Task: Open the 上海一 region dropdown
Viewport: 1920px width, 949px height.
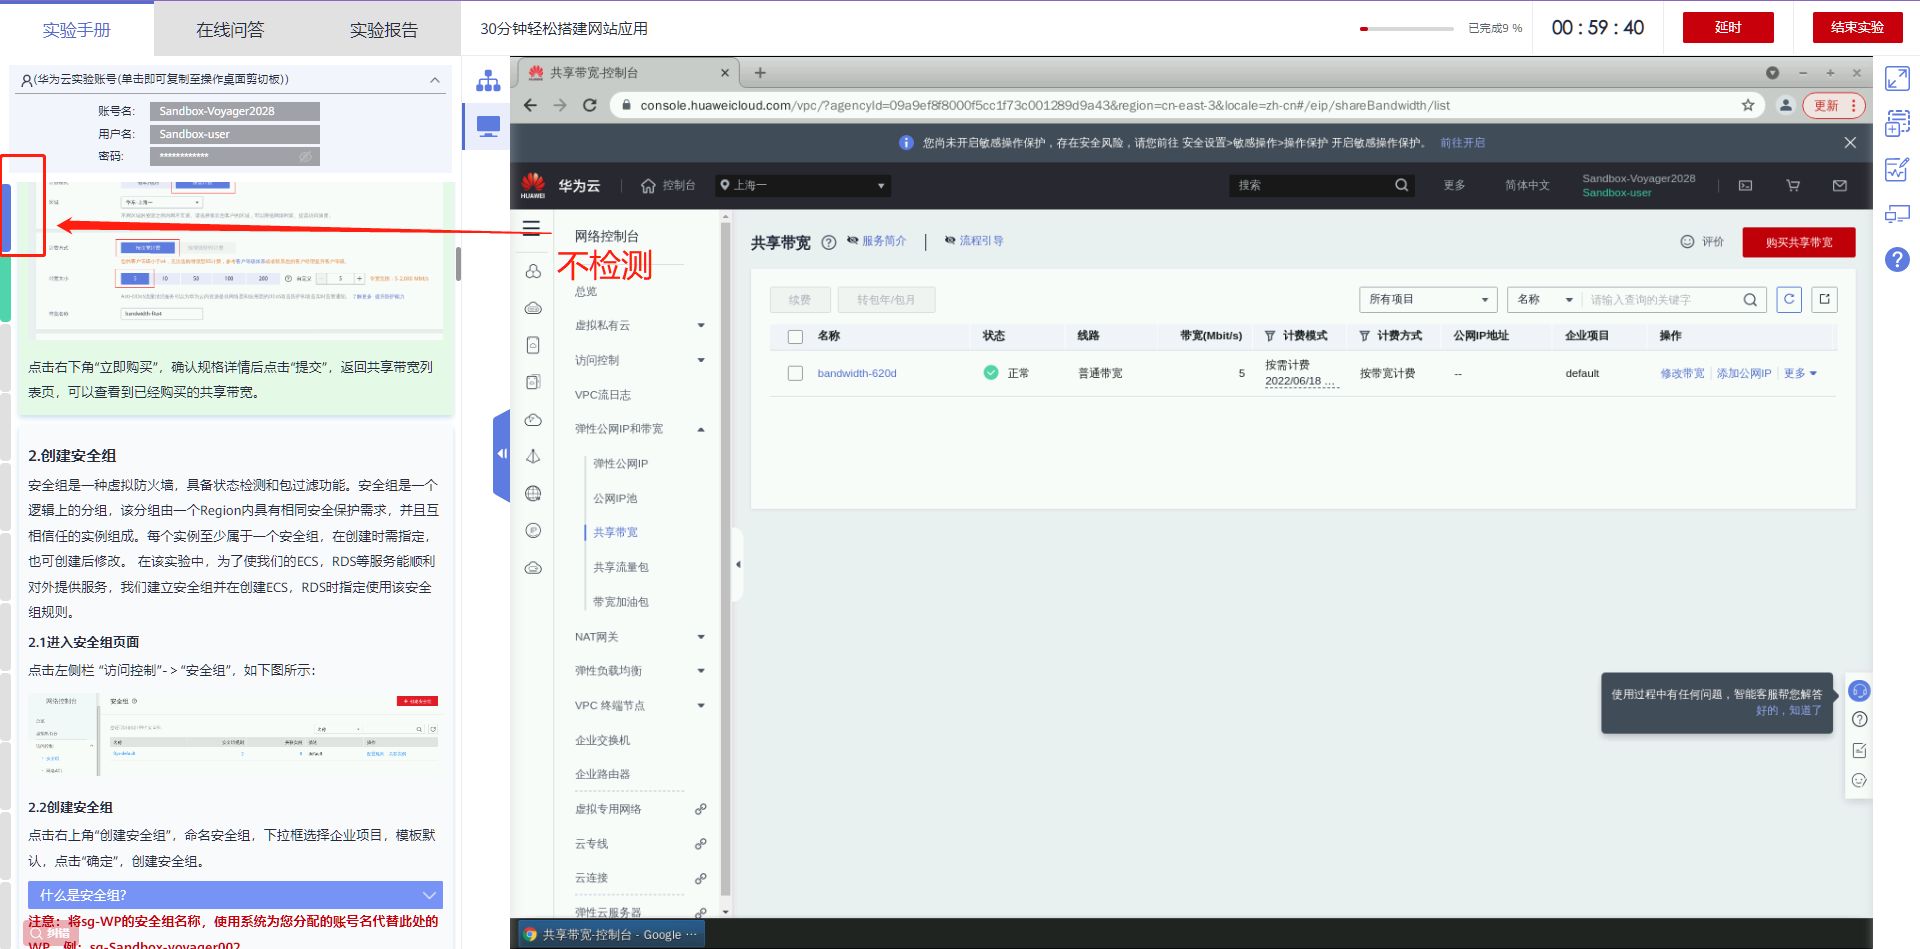Action: pyautogui.click(x=803, y=185)
